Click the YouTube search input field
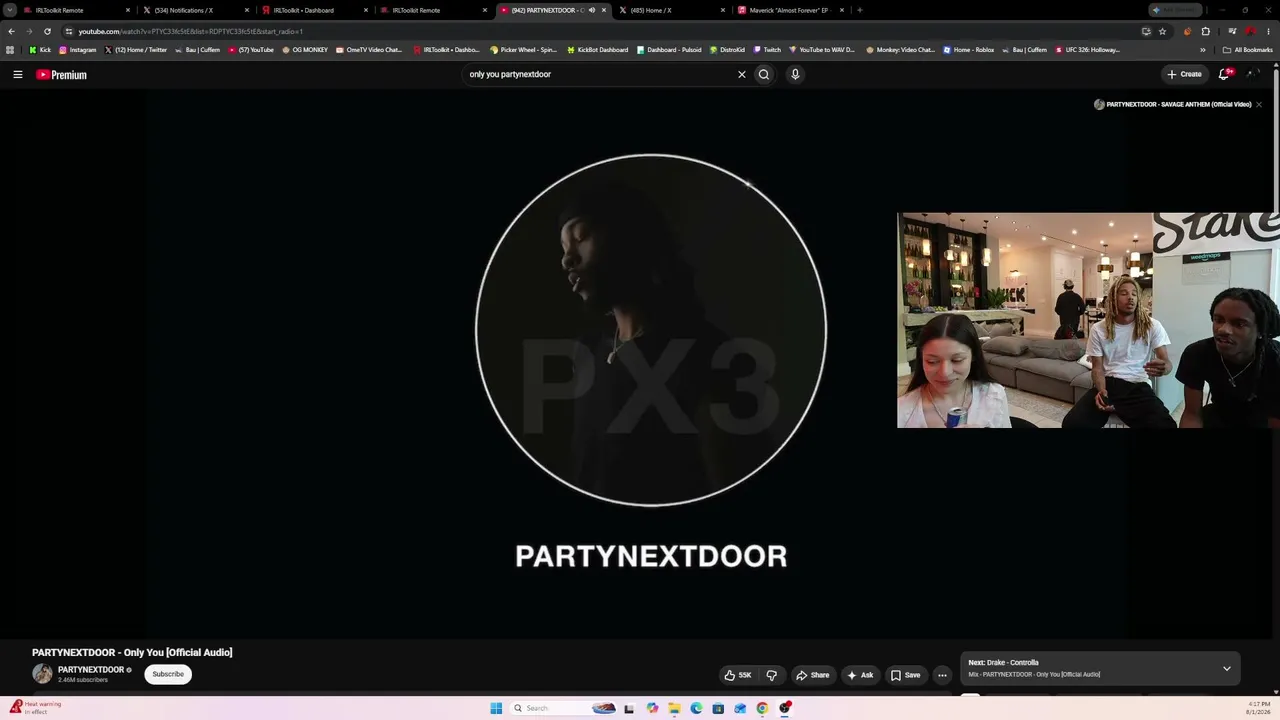Viewport: 1280px width, 720px height. tap(600, 74)
